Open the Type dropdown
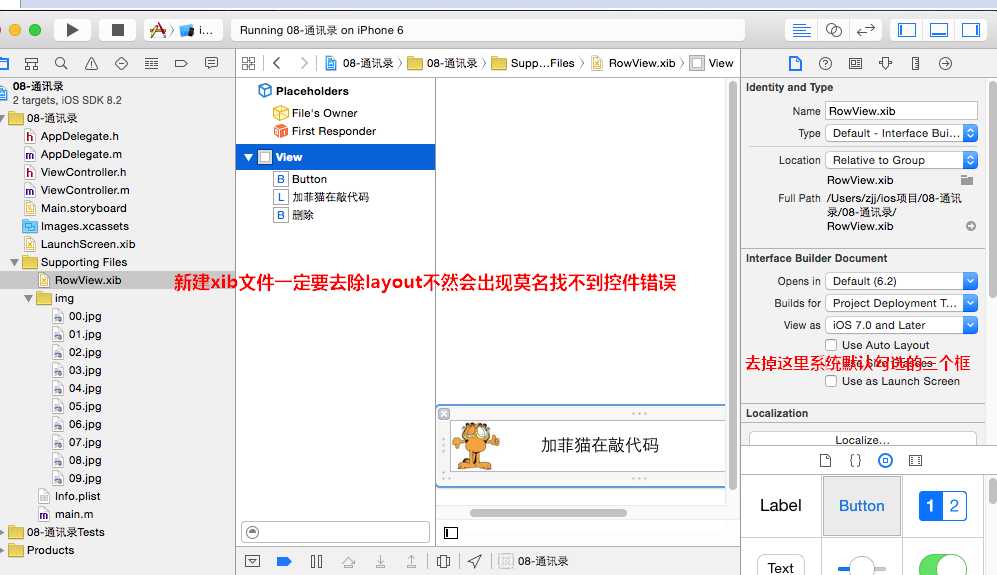997x575 pixels. [x=901, y=134]
